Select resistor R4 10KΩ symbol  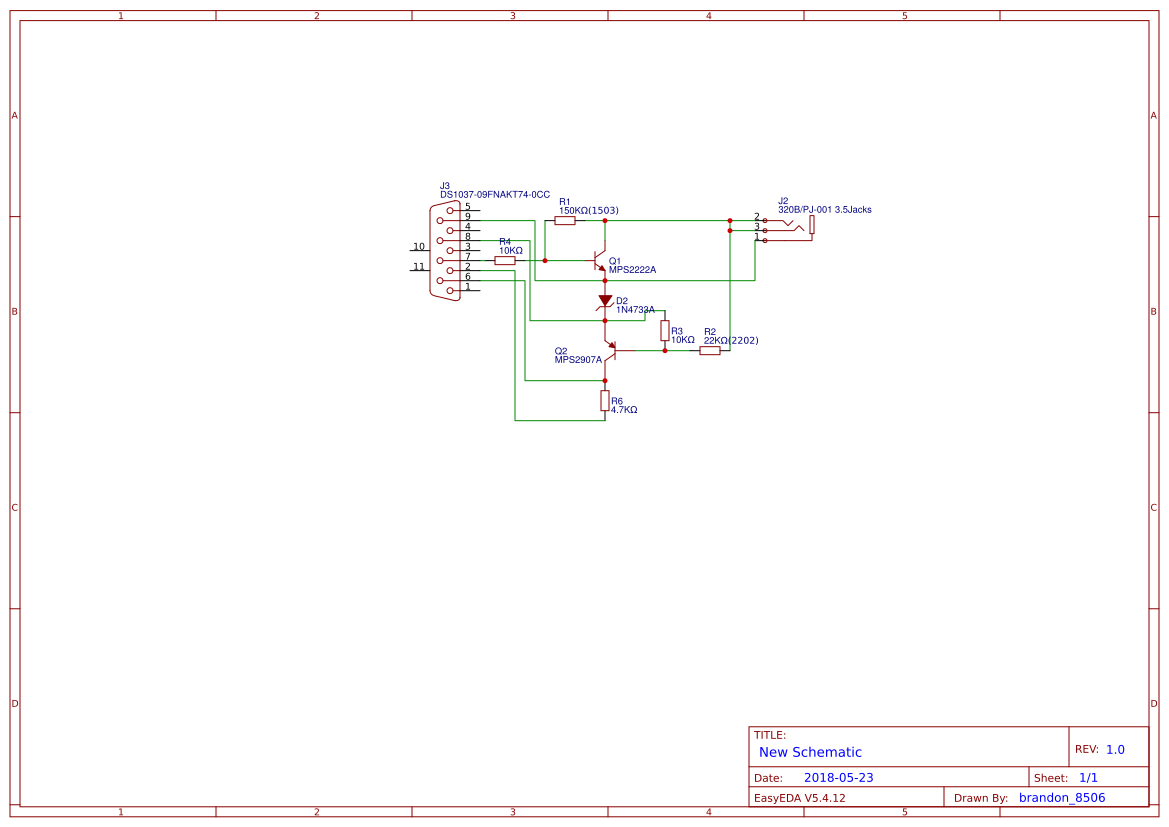tap(505, 260)
